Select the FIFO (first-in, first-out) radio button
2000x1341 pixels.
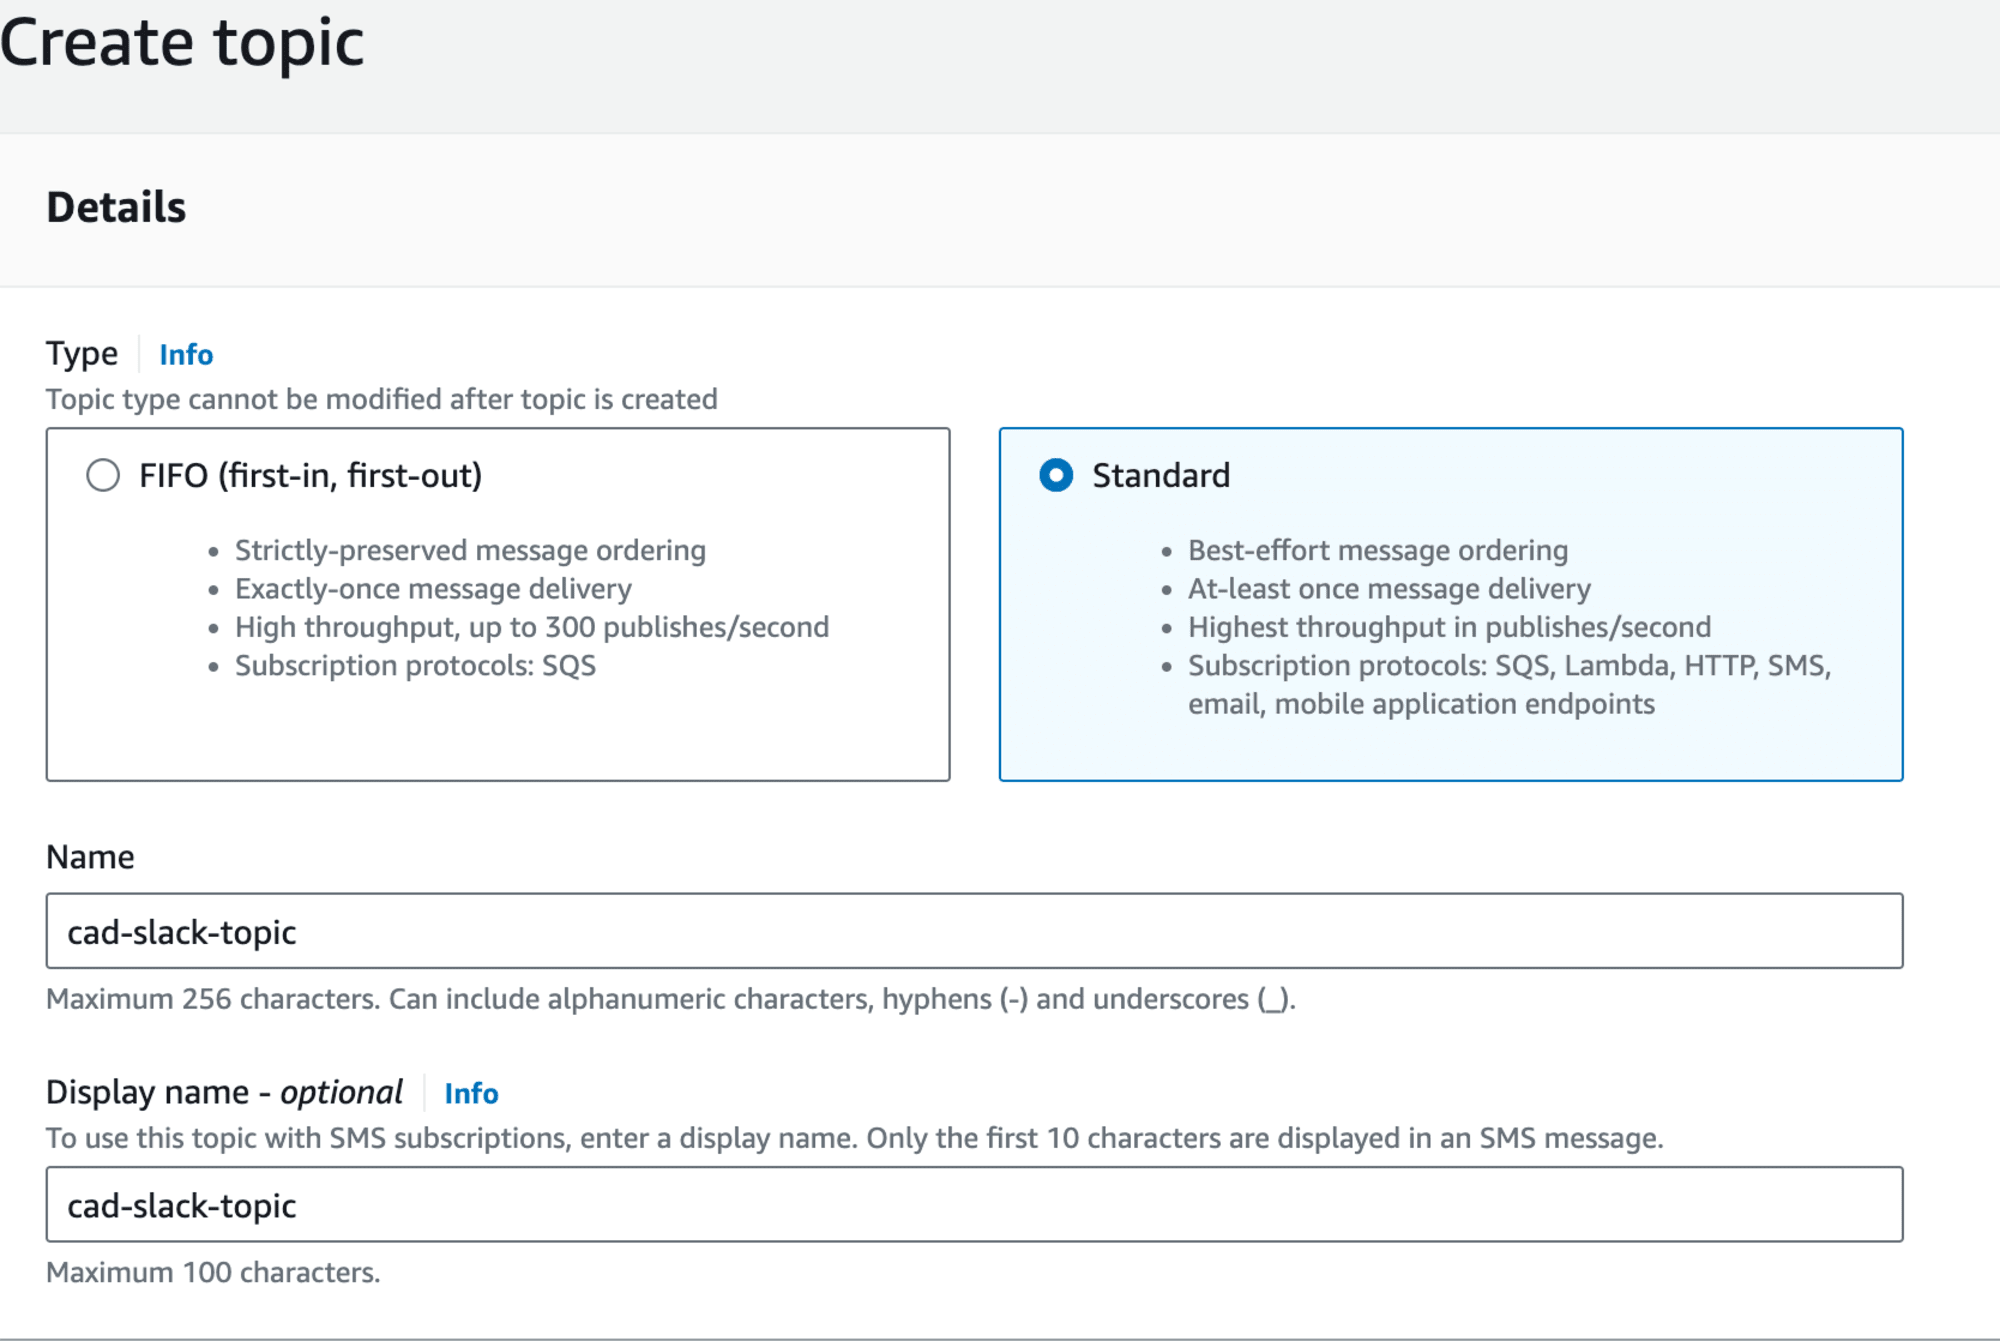(103, 475)
